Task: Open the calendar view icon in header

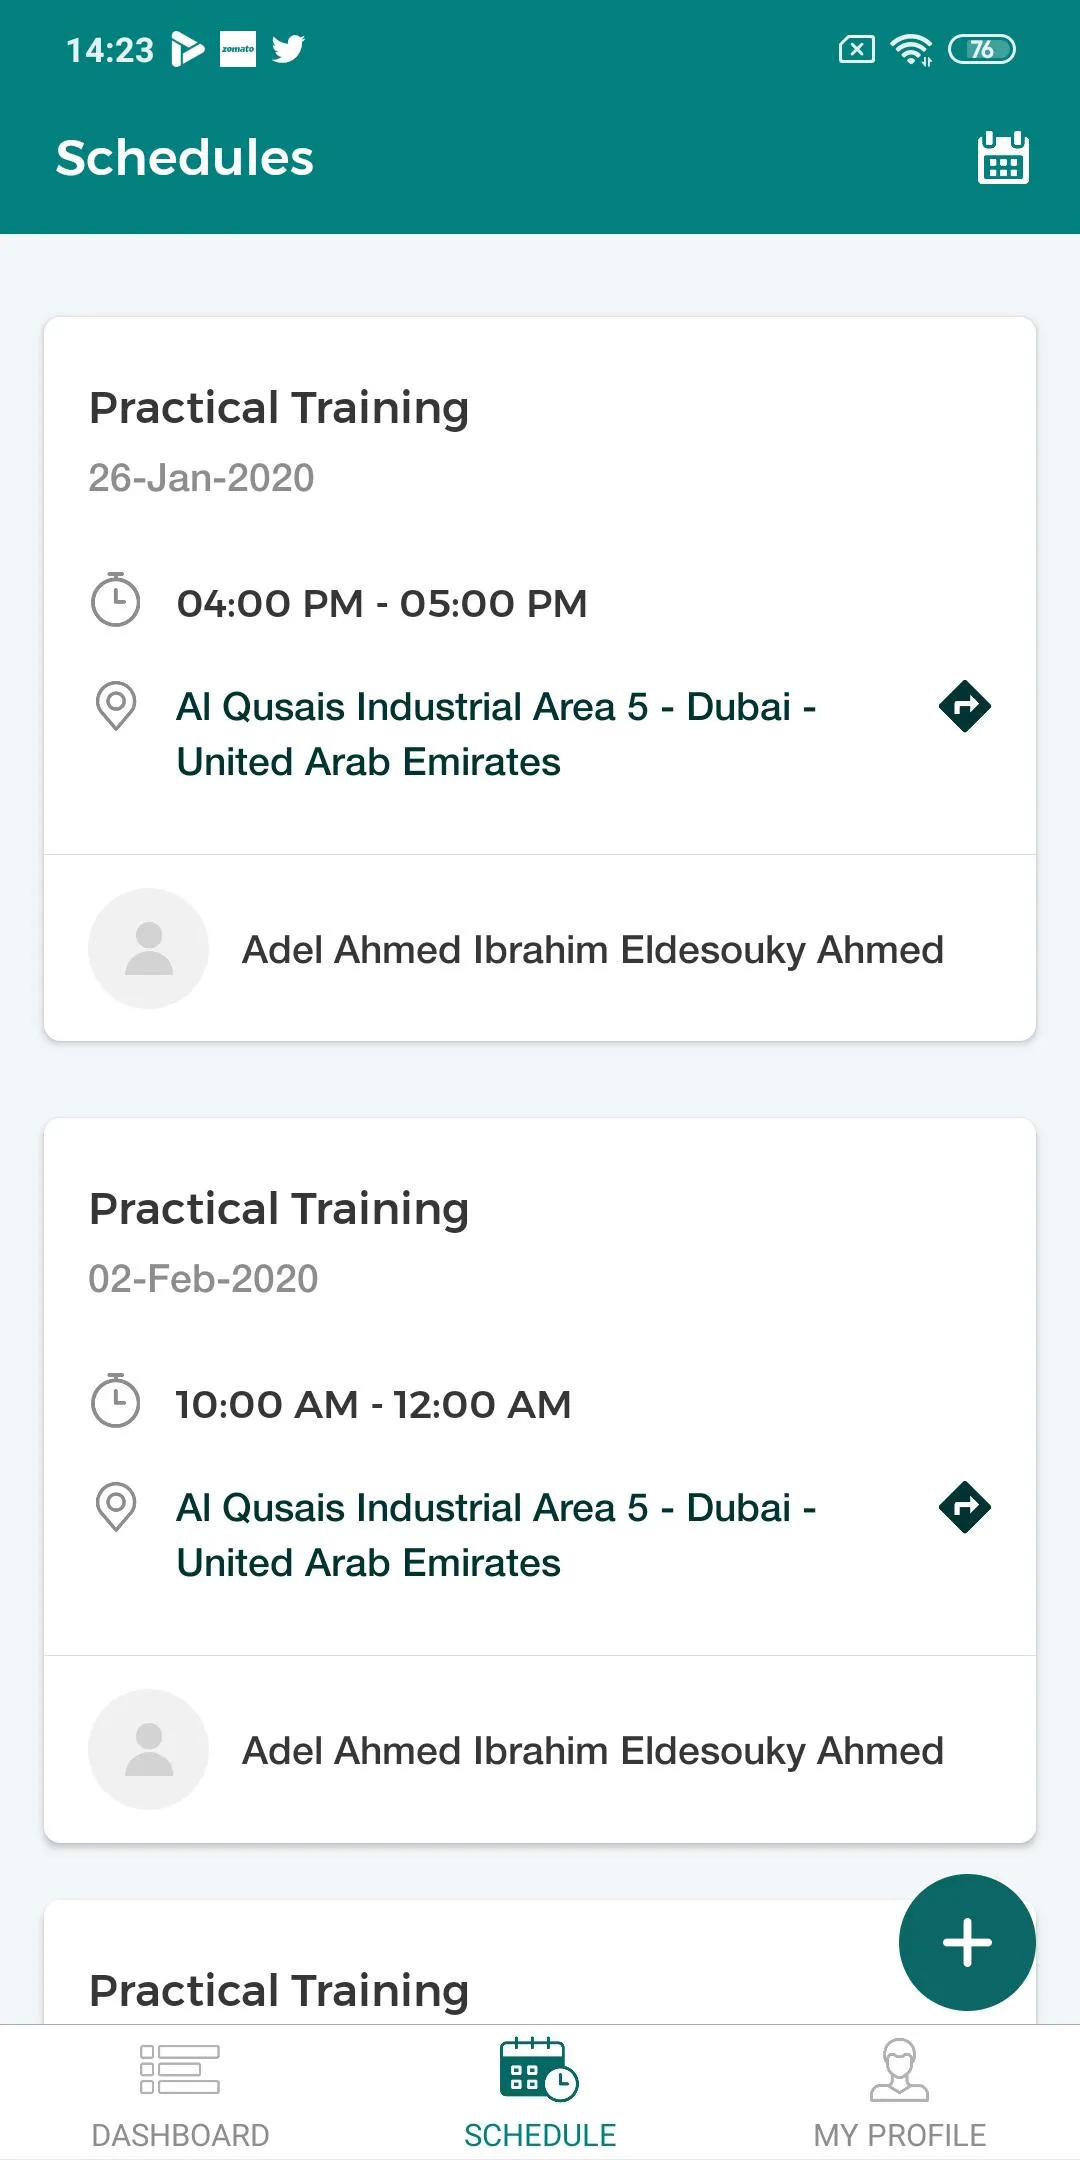Action: click(x=1003, y=158)
